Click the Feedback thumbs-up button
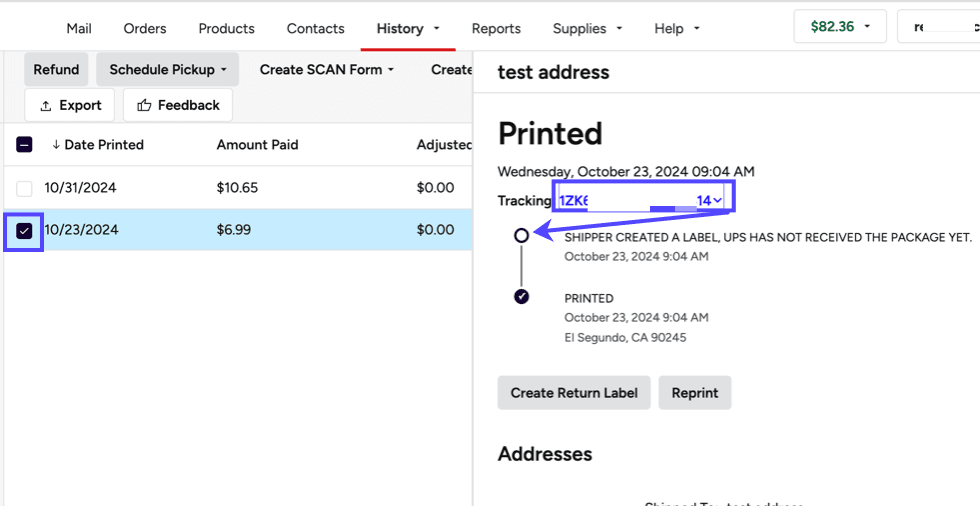The image size is (980, 506). (178, 105)
